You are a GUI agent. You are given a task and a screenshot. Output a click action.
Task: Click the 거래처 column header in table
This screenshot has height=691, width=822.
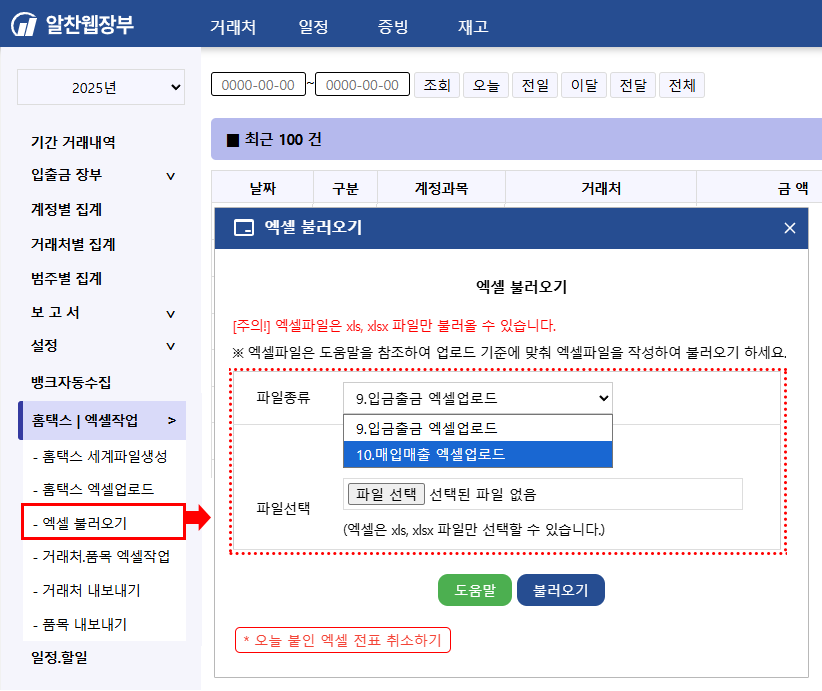coord(601,188)
